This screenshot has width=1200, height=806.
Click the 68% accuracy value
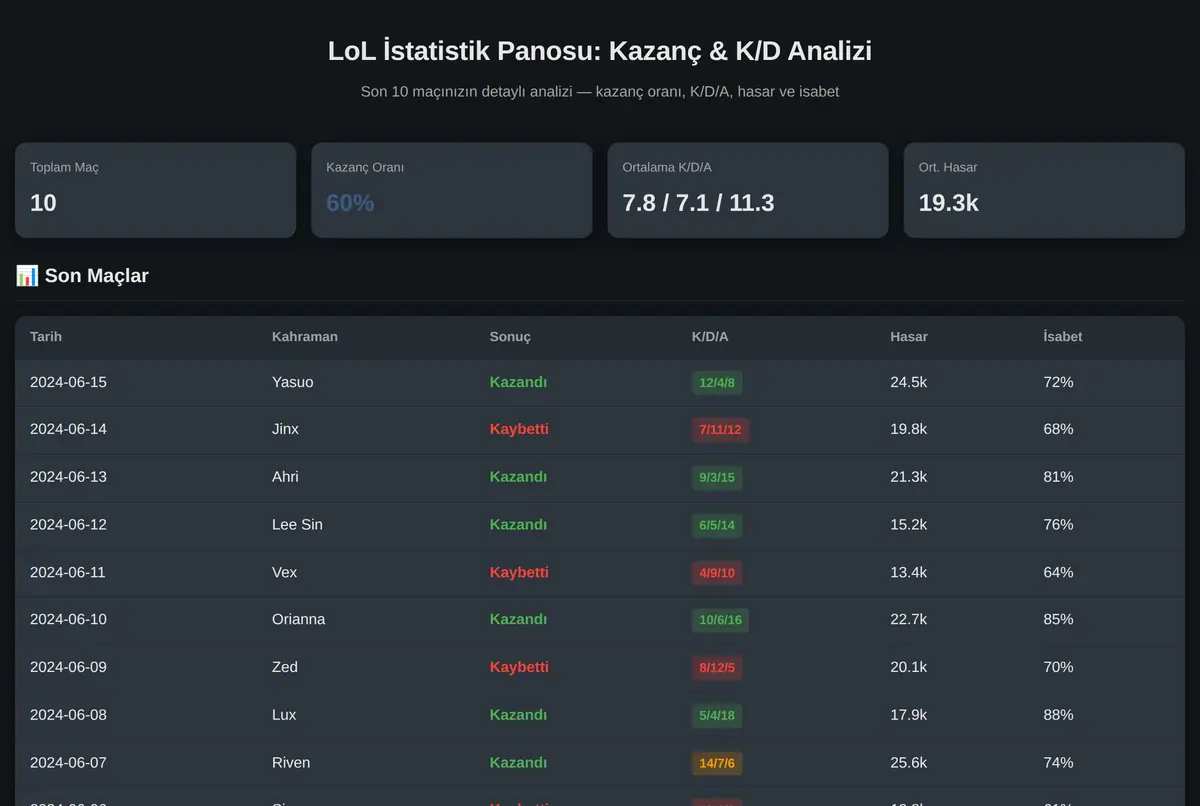[x=1058, y=429]
